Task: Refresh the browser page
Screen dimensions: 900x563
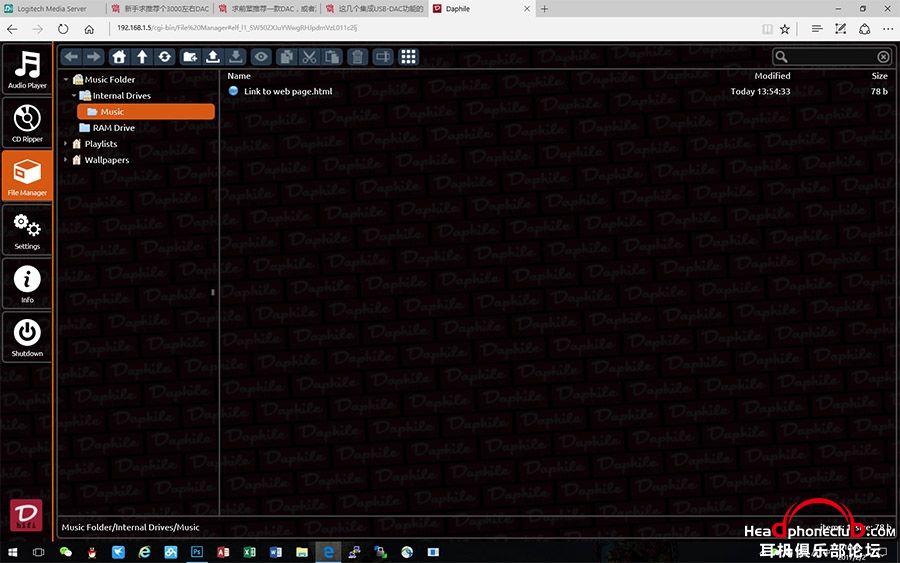Action: click(x=63, y=29)
